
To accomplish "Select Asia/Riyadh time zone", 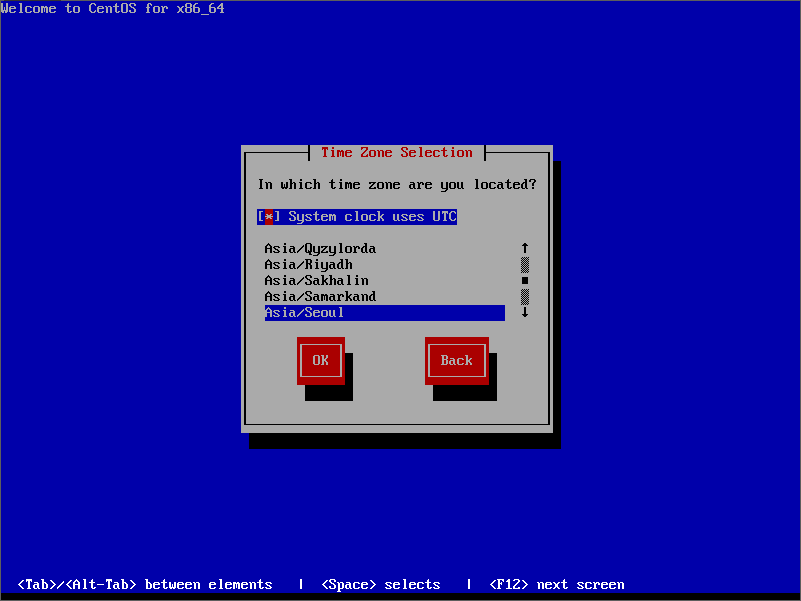I will (385, 265).
